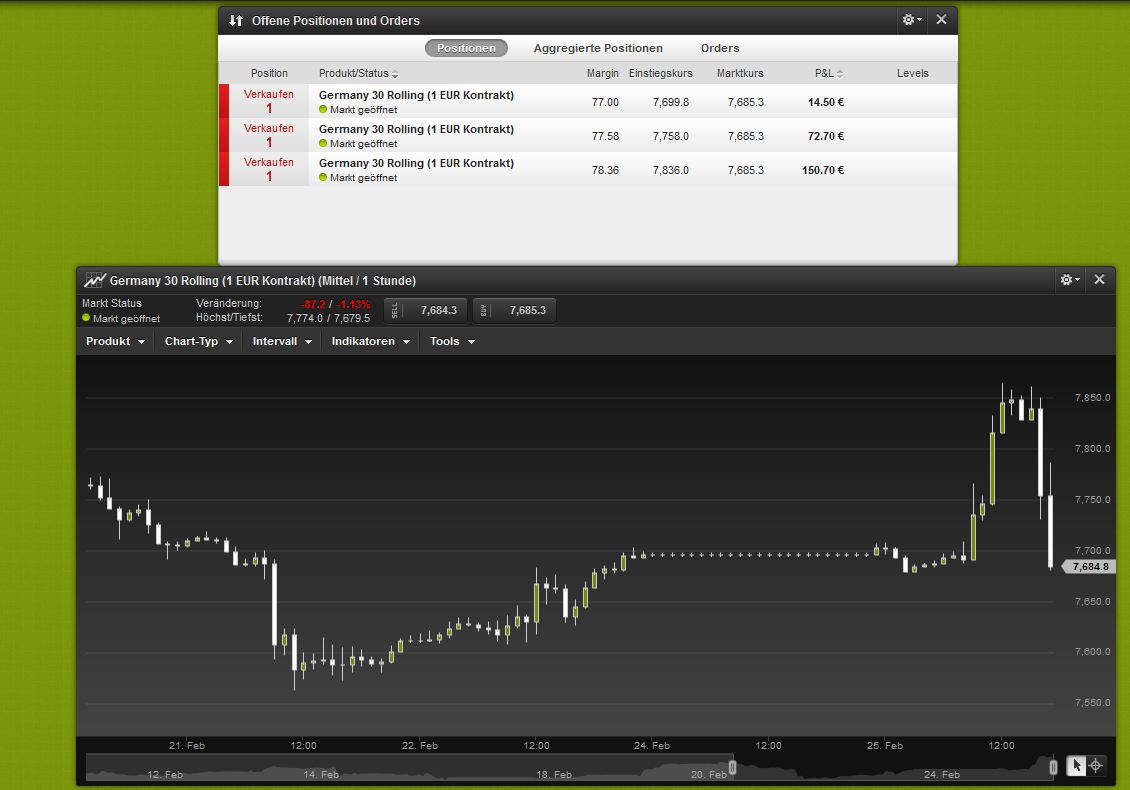Click the current price marker 7,684.8

click(x=1090, y=567)
